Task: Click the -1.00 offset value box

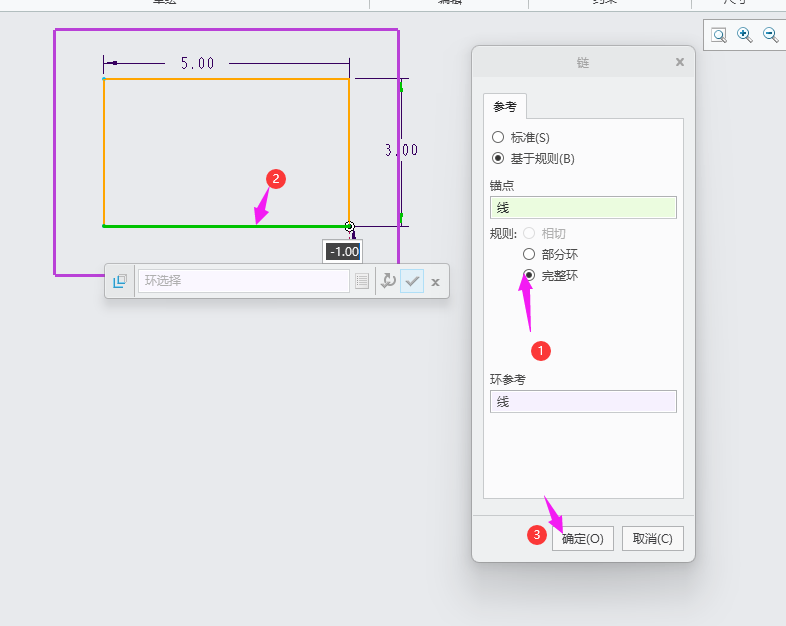Action: tap(343, 251)
